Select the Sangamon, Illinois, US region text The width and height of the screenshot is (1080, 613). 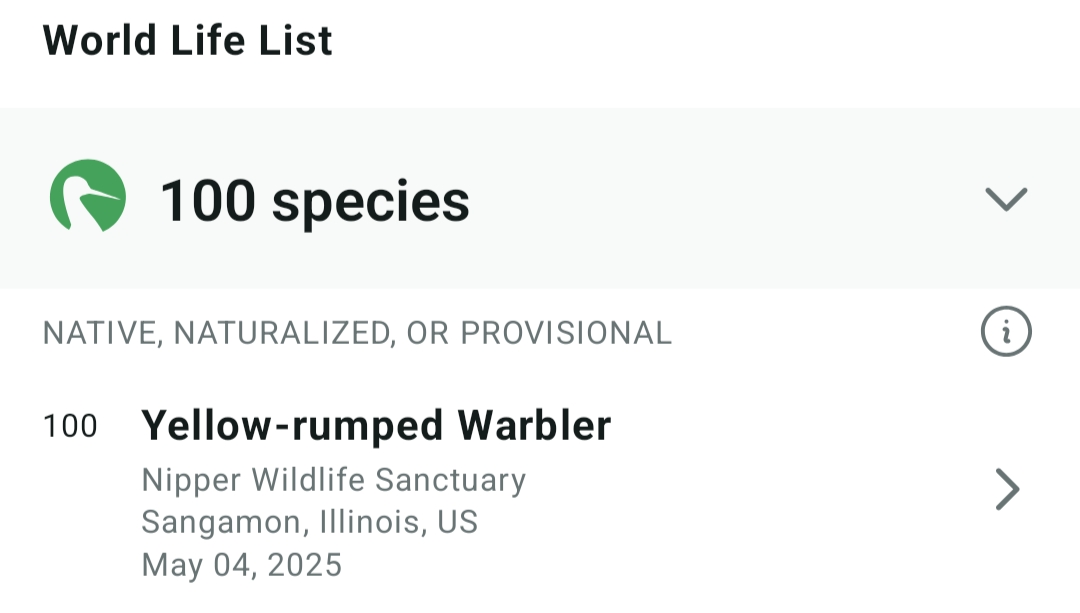[x=309, y=522]
